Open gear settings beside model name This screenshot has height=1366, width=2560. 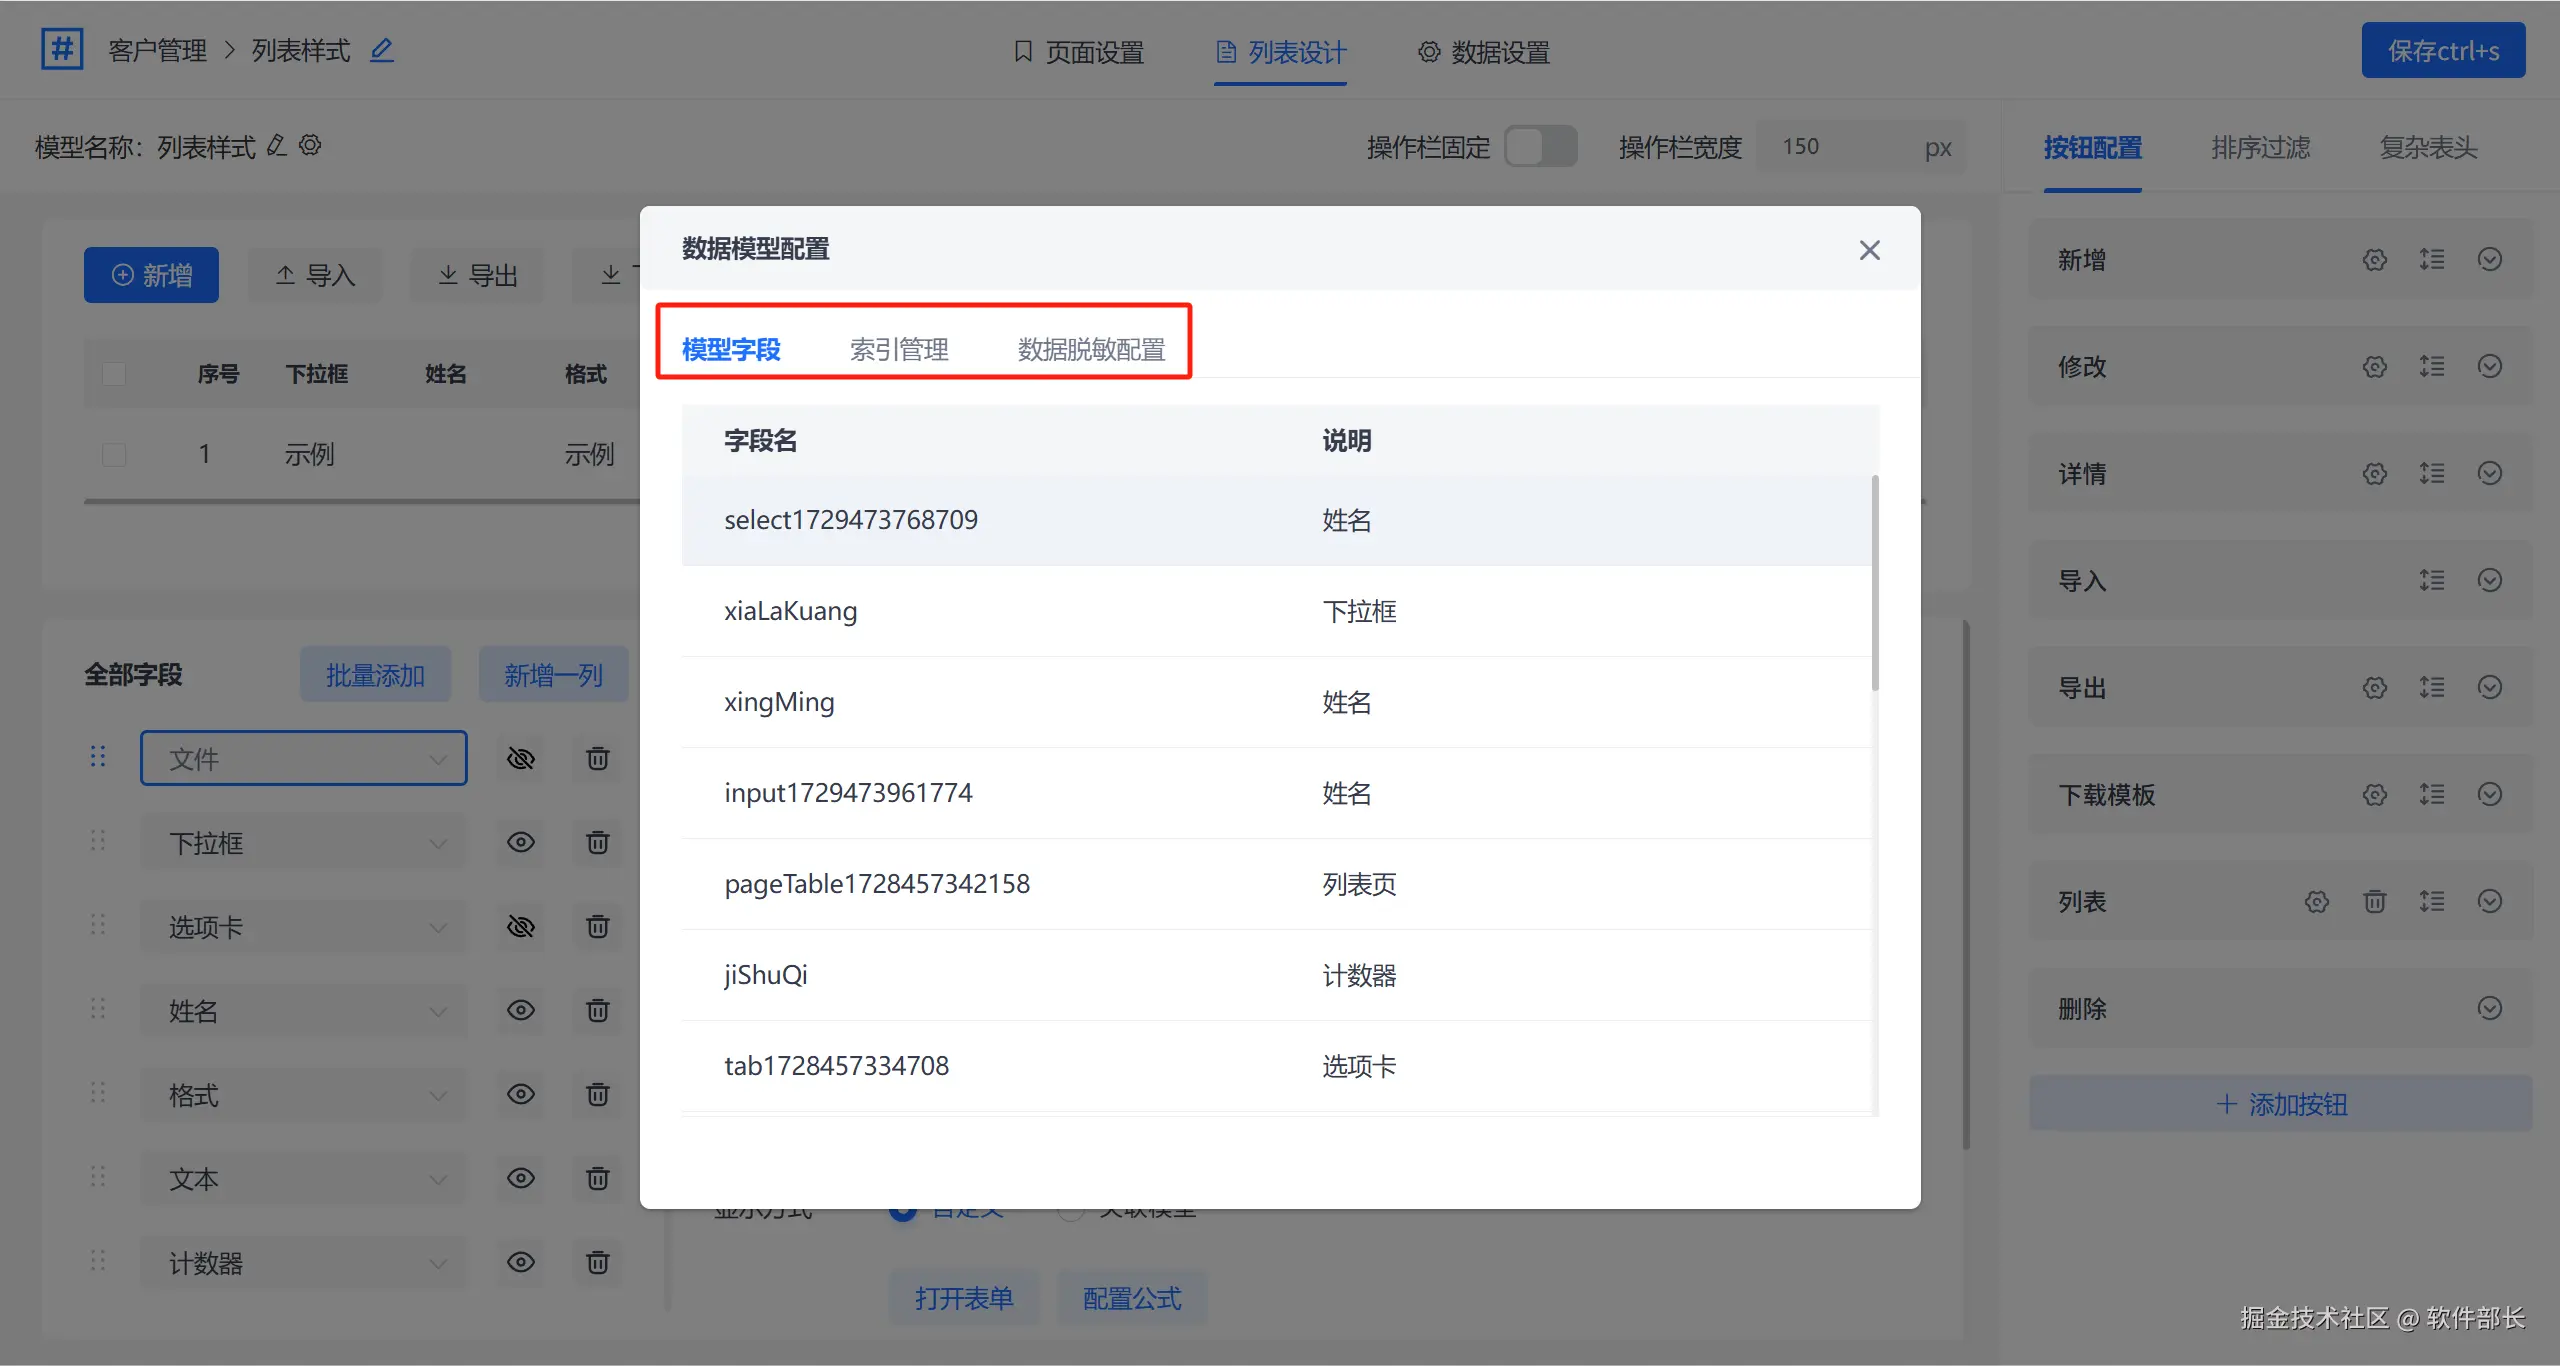click(x=311, y=146)
